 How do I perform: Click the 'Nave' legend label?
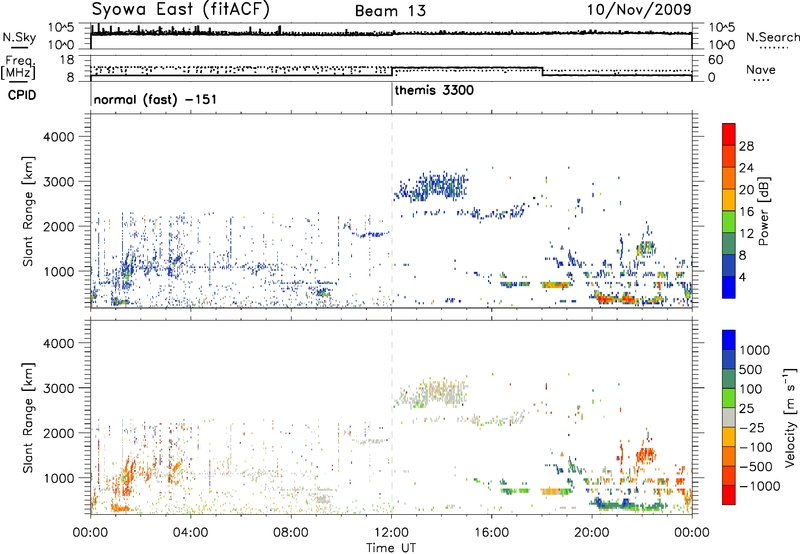click(x=761, y=70)
